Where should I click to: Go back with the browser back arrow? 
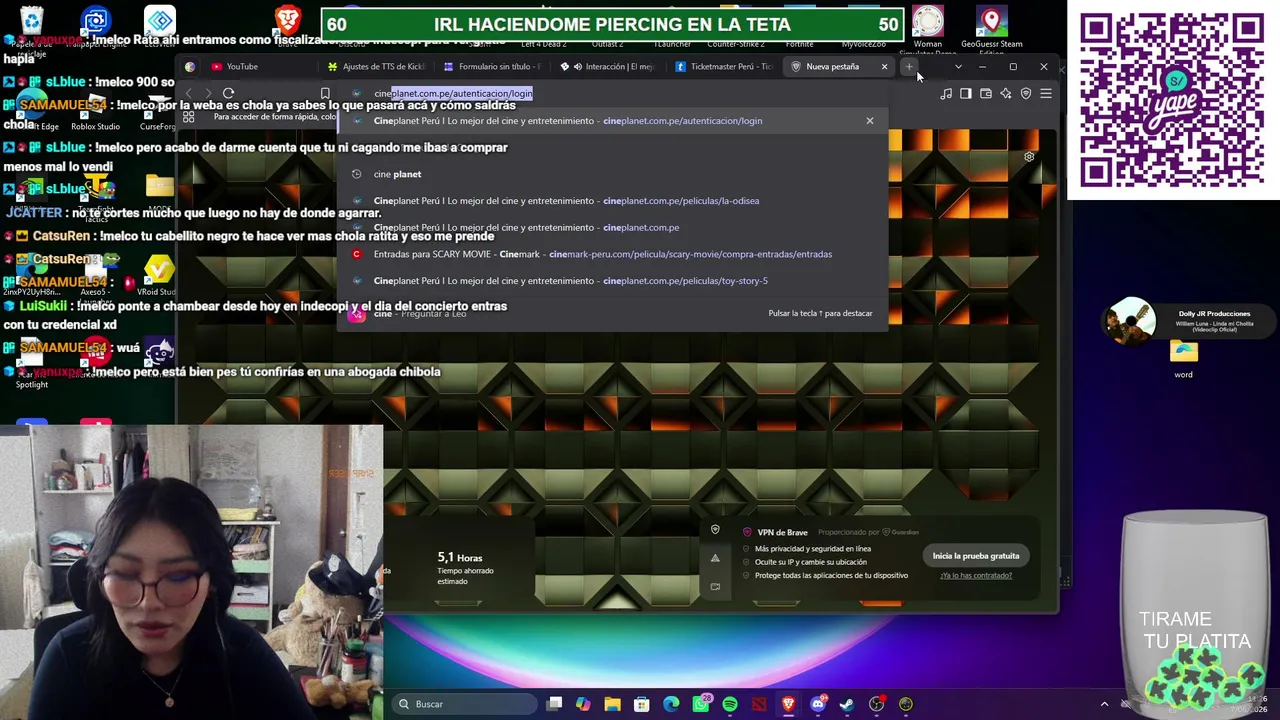click(188, 94)
